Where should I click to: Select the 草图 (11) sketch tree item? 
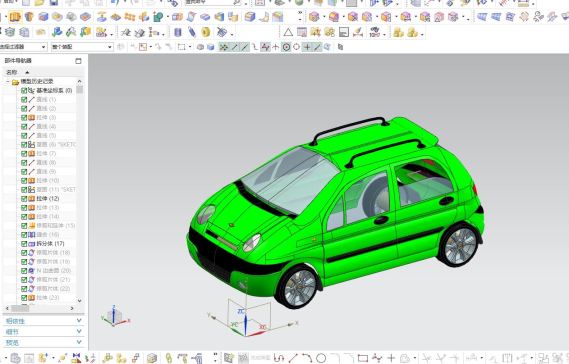56,189
